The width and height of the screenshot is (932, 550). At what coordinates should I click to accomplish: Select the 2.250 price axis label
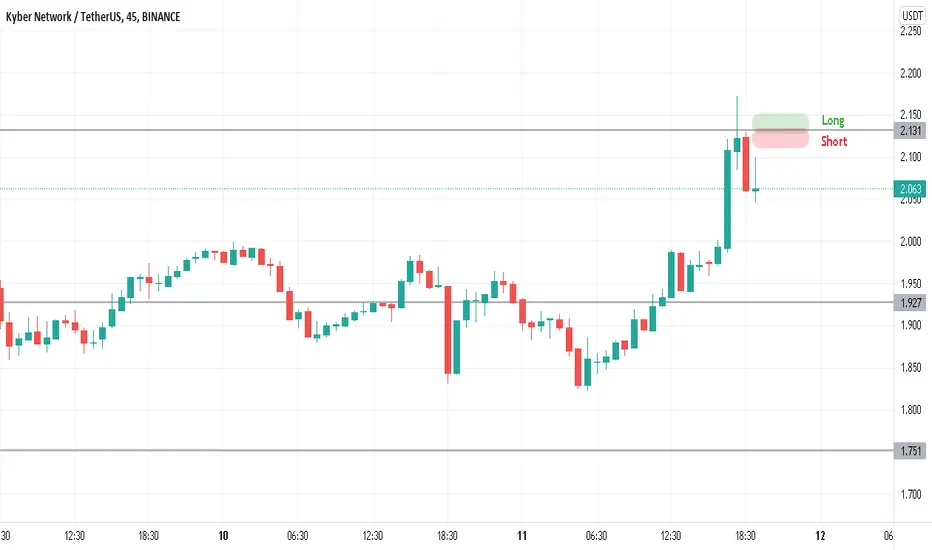tap(911, 31)
